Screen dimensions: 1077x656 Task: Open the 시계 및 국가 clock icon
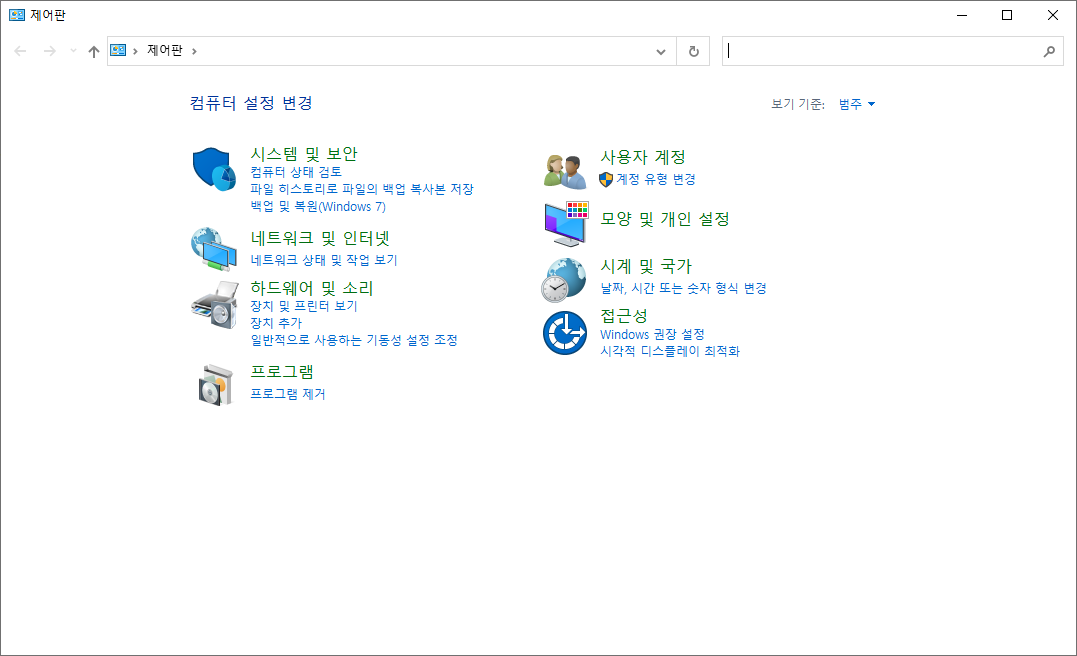pyautogui.click(x=564, y=280)
